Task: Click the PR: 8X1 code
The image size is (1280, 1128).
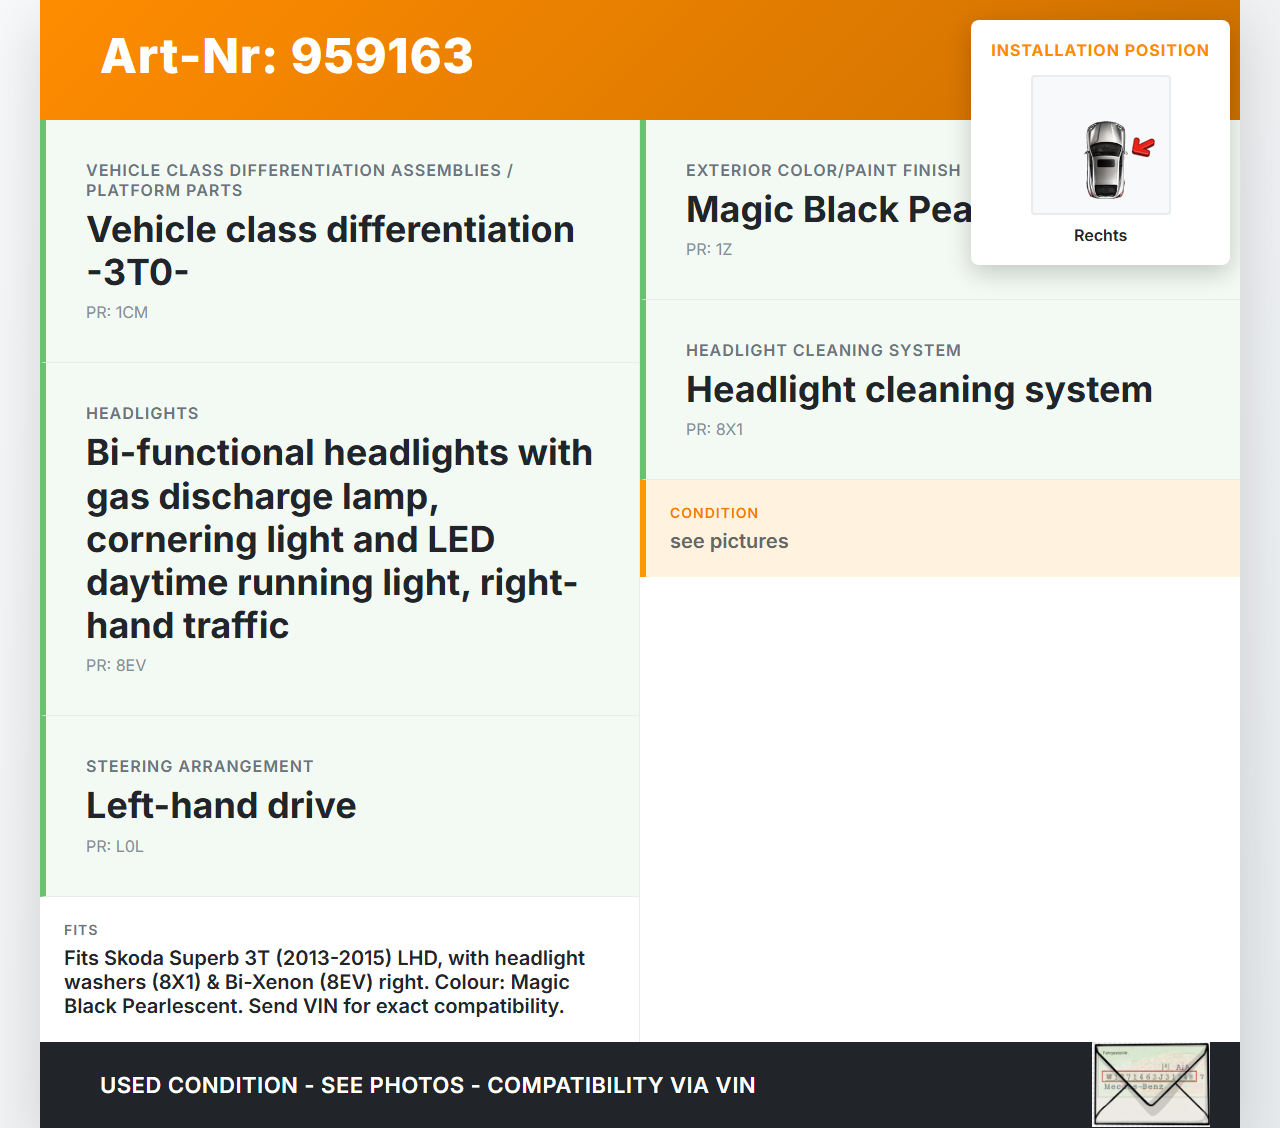Action: click(714, 430)
